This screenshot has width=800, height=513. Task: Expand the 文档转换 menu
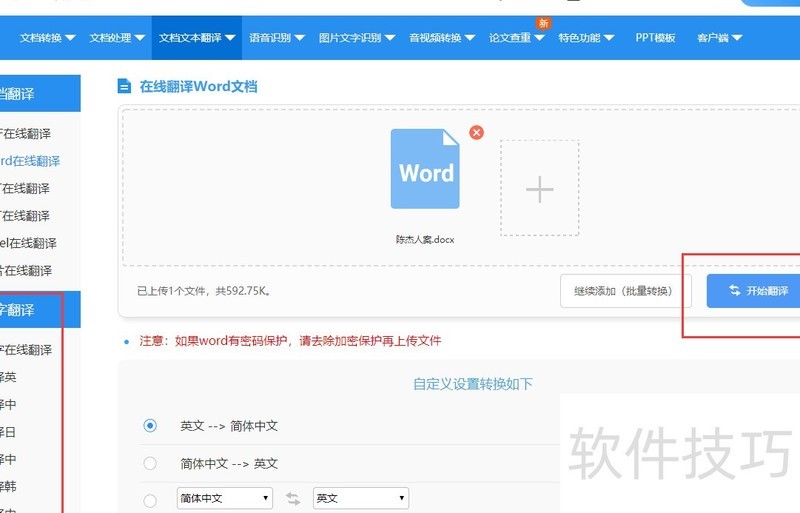click(47, 38)
